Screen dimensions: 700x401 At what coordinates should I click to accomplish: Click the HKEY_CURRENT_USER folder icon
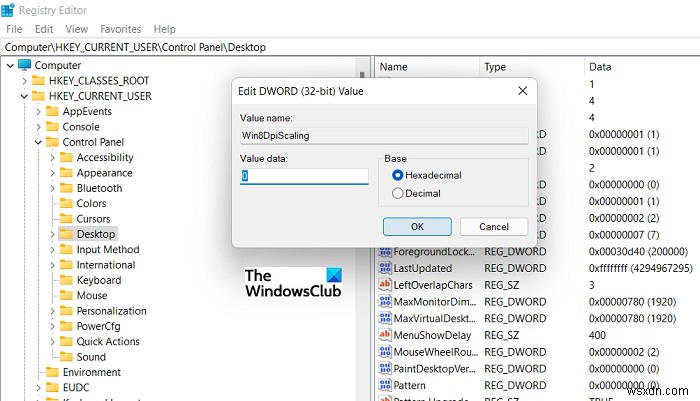coord(38,96)
